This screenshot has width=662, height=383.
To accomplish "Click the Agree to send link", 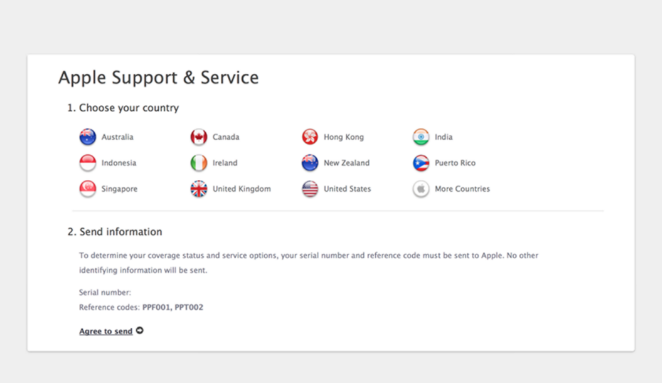I will (x=106, y=331).
